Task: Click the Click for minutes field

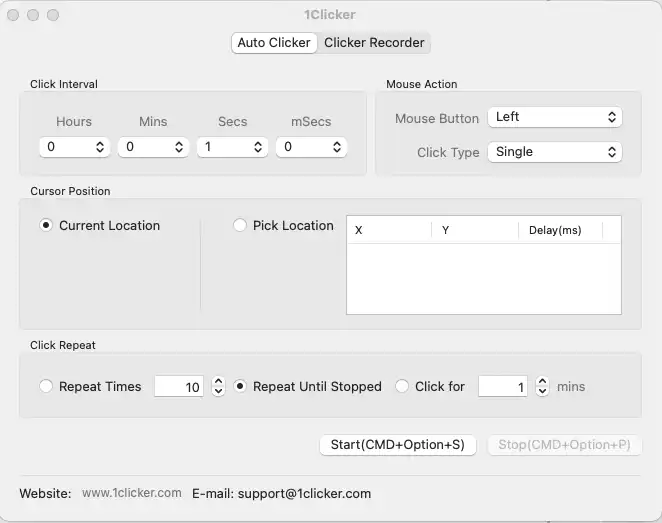Action: pyautogui.click(x=502, y=386)
